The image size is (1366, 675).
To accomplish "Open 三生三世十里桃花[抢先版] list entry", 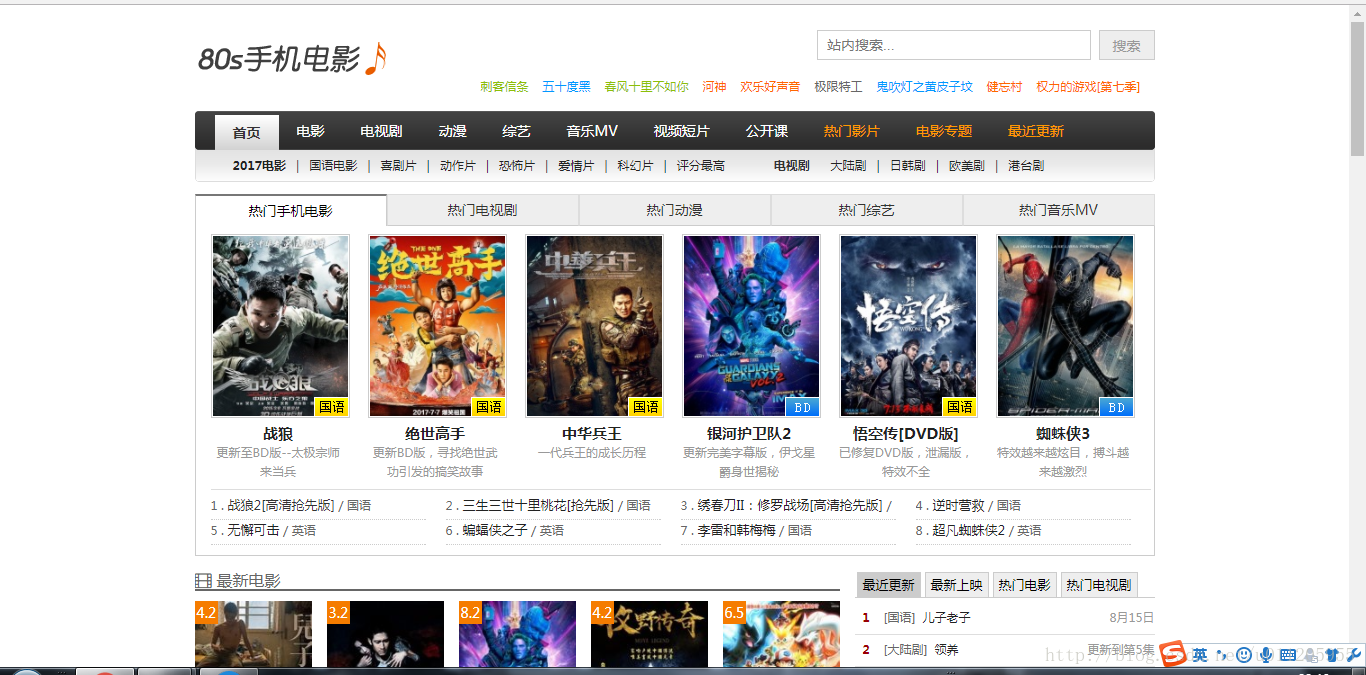I will [x=538, y=506].
